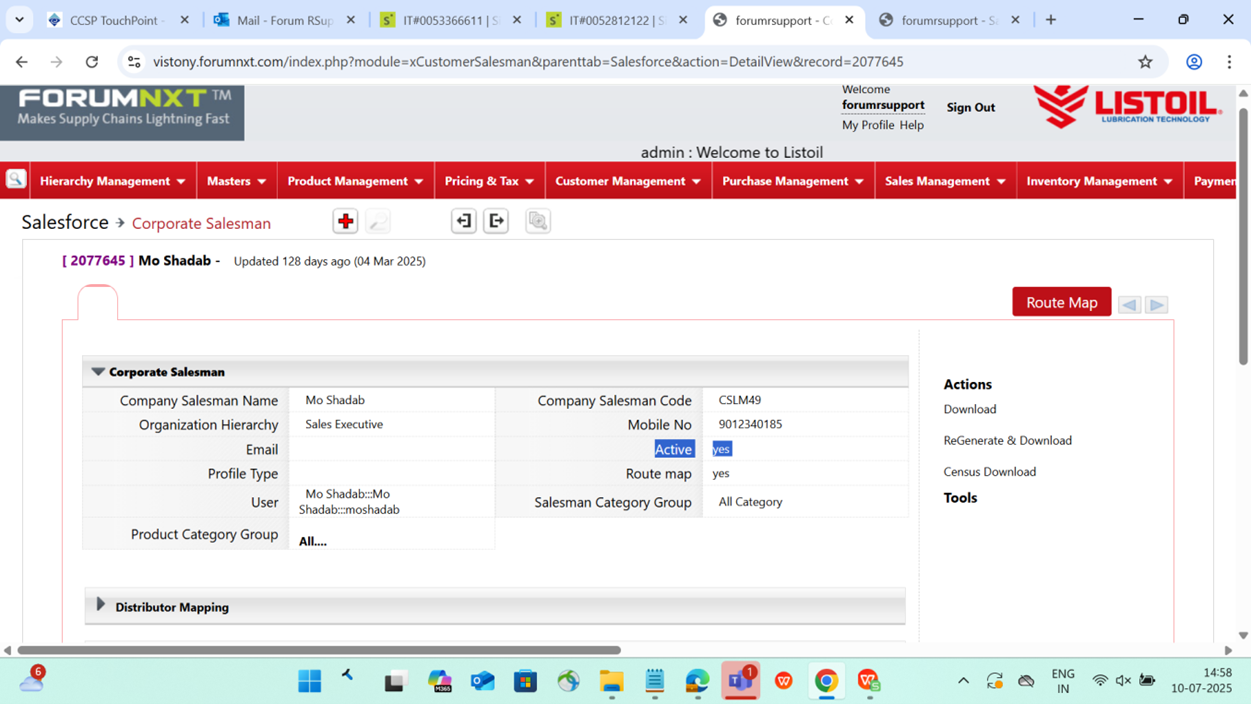Click ReGenerate & Download action
Viewport: 1251px width, 704px height.
click(1007, 440)
